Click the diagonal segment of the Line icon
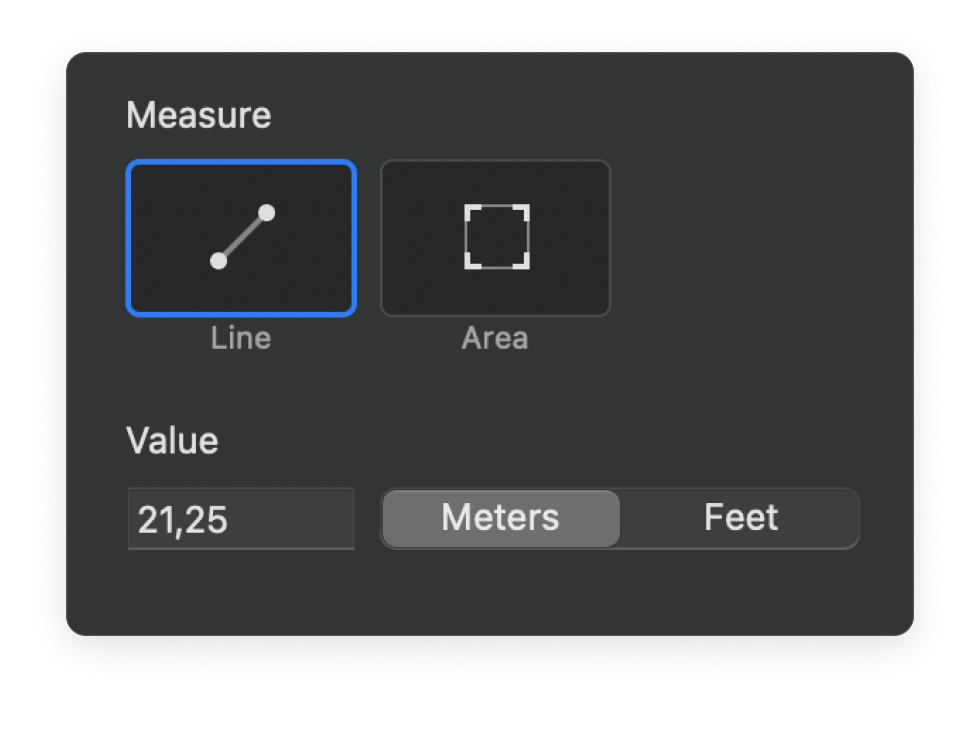 [x=243, y=237]
